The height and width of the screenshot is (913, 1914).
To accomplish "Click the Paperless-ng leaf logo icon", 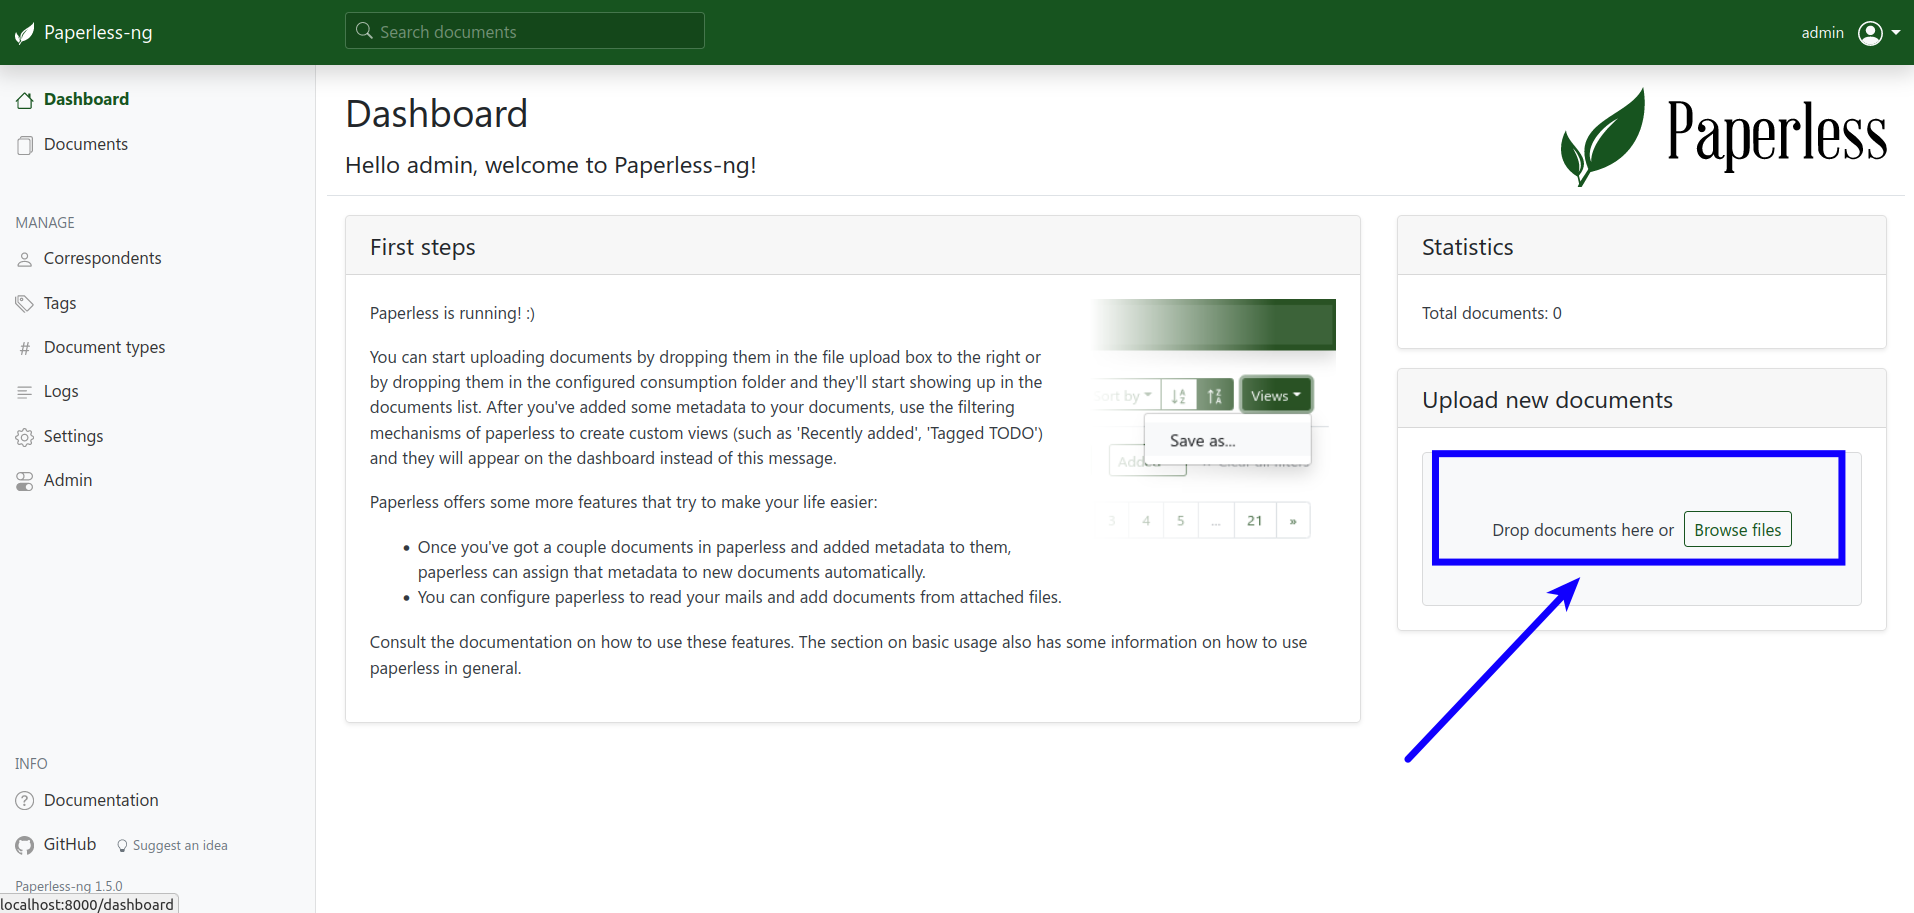I will (x=25, y=34).
